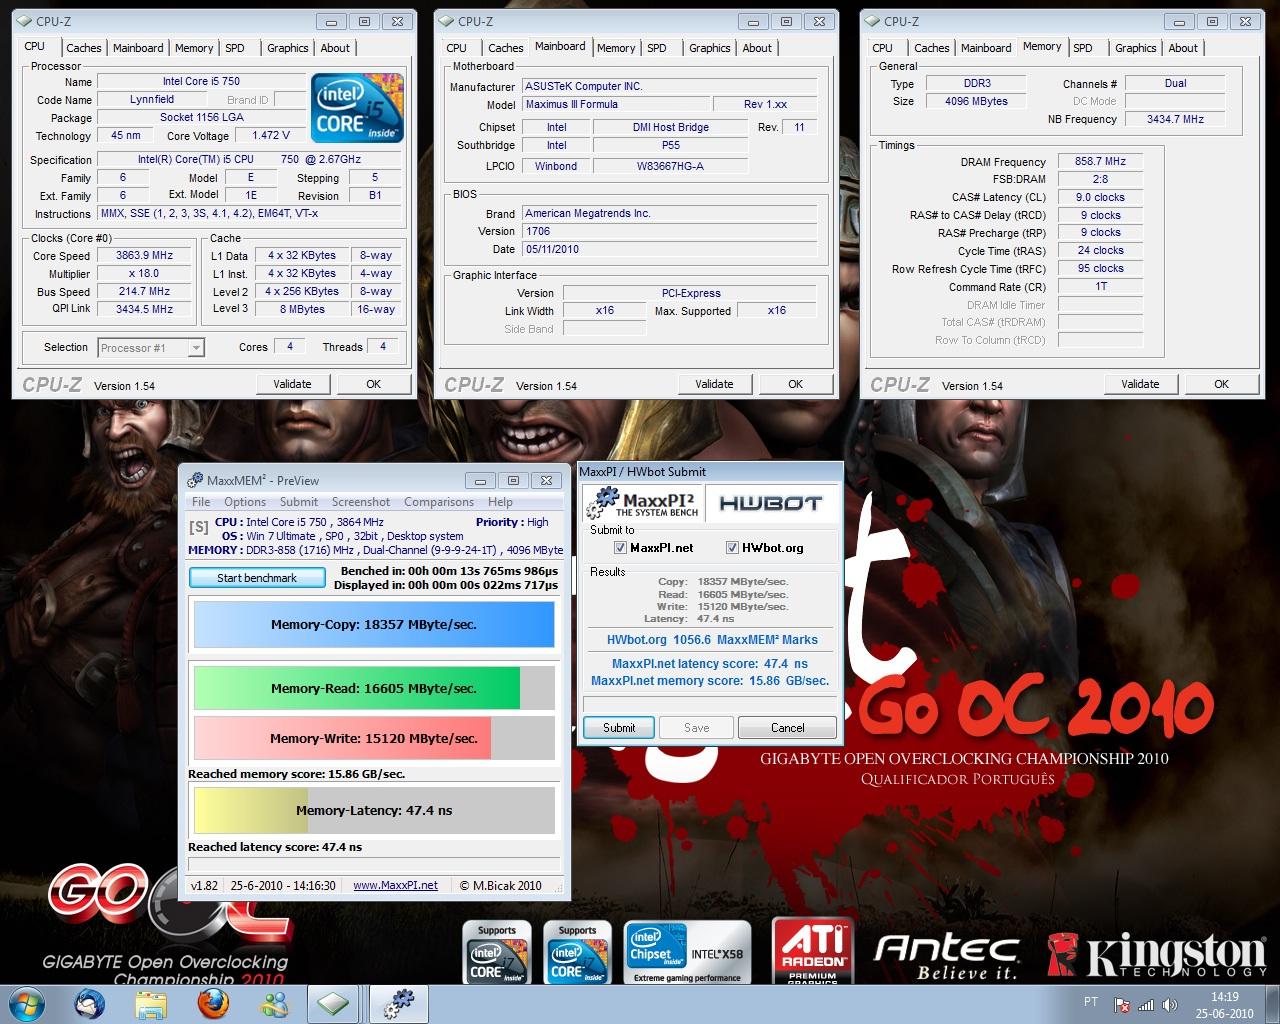Launch Firefox from the taskbar
Viewport: 1280px width, 1024px height.
pos(211,1003)
